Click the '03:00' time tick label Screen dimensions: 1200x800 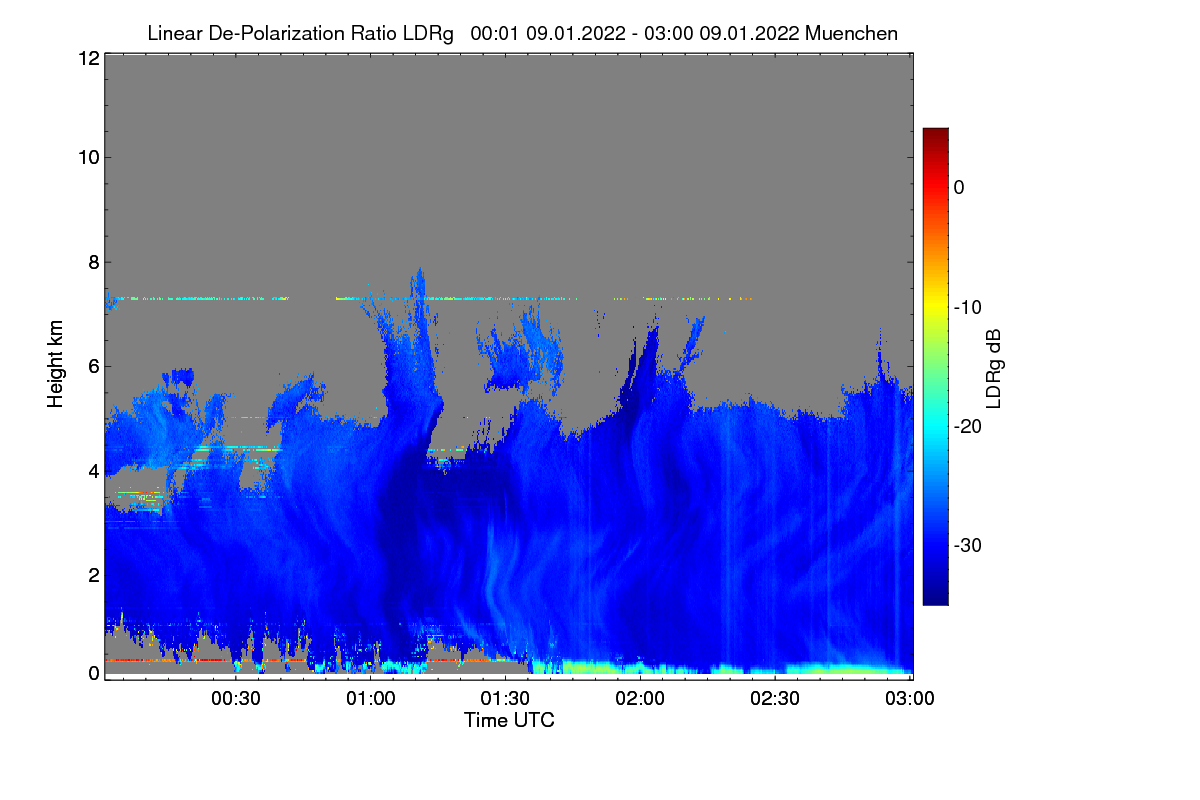coord(909,698)
